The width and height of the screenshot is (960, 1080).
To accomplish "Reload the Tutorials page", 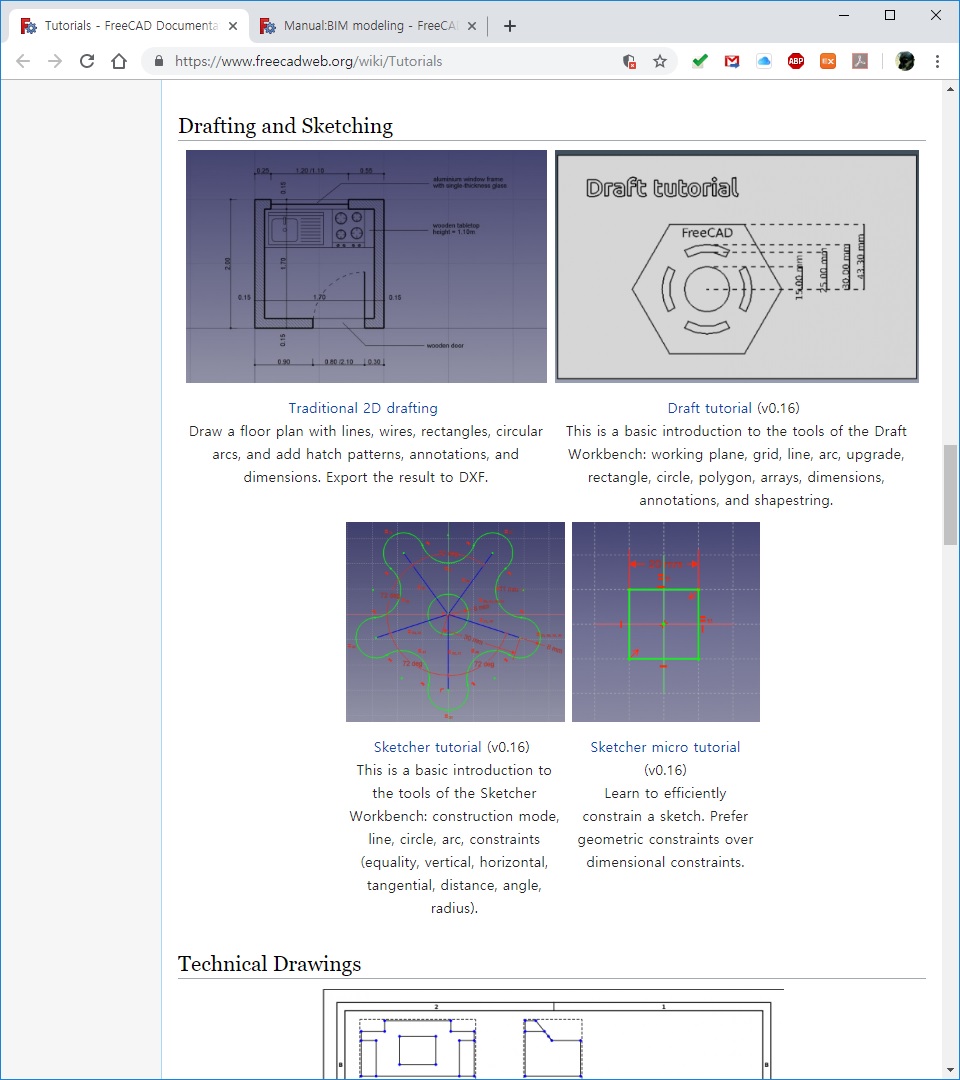I will click(87, 61).
